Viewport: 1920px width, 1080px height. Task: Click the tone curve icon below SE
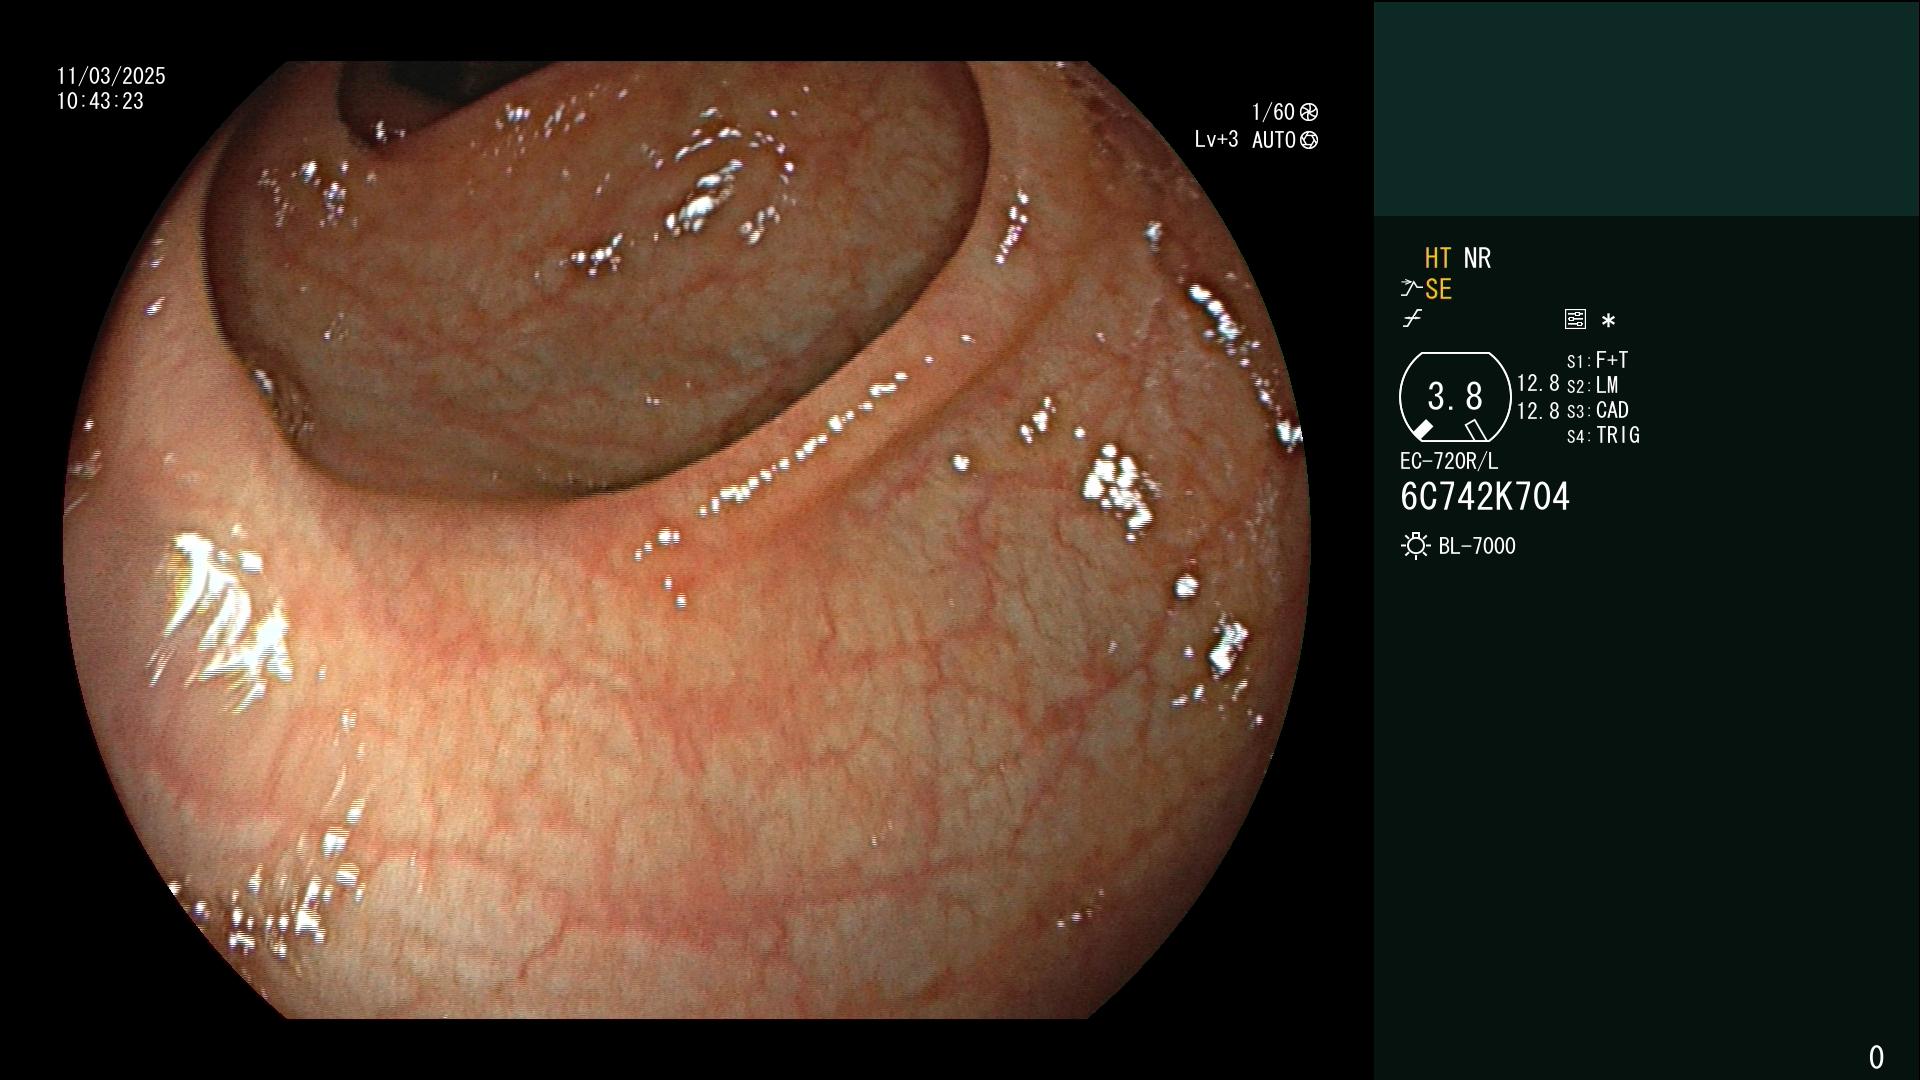[x=1412, y=319]
